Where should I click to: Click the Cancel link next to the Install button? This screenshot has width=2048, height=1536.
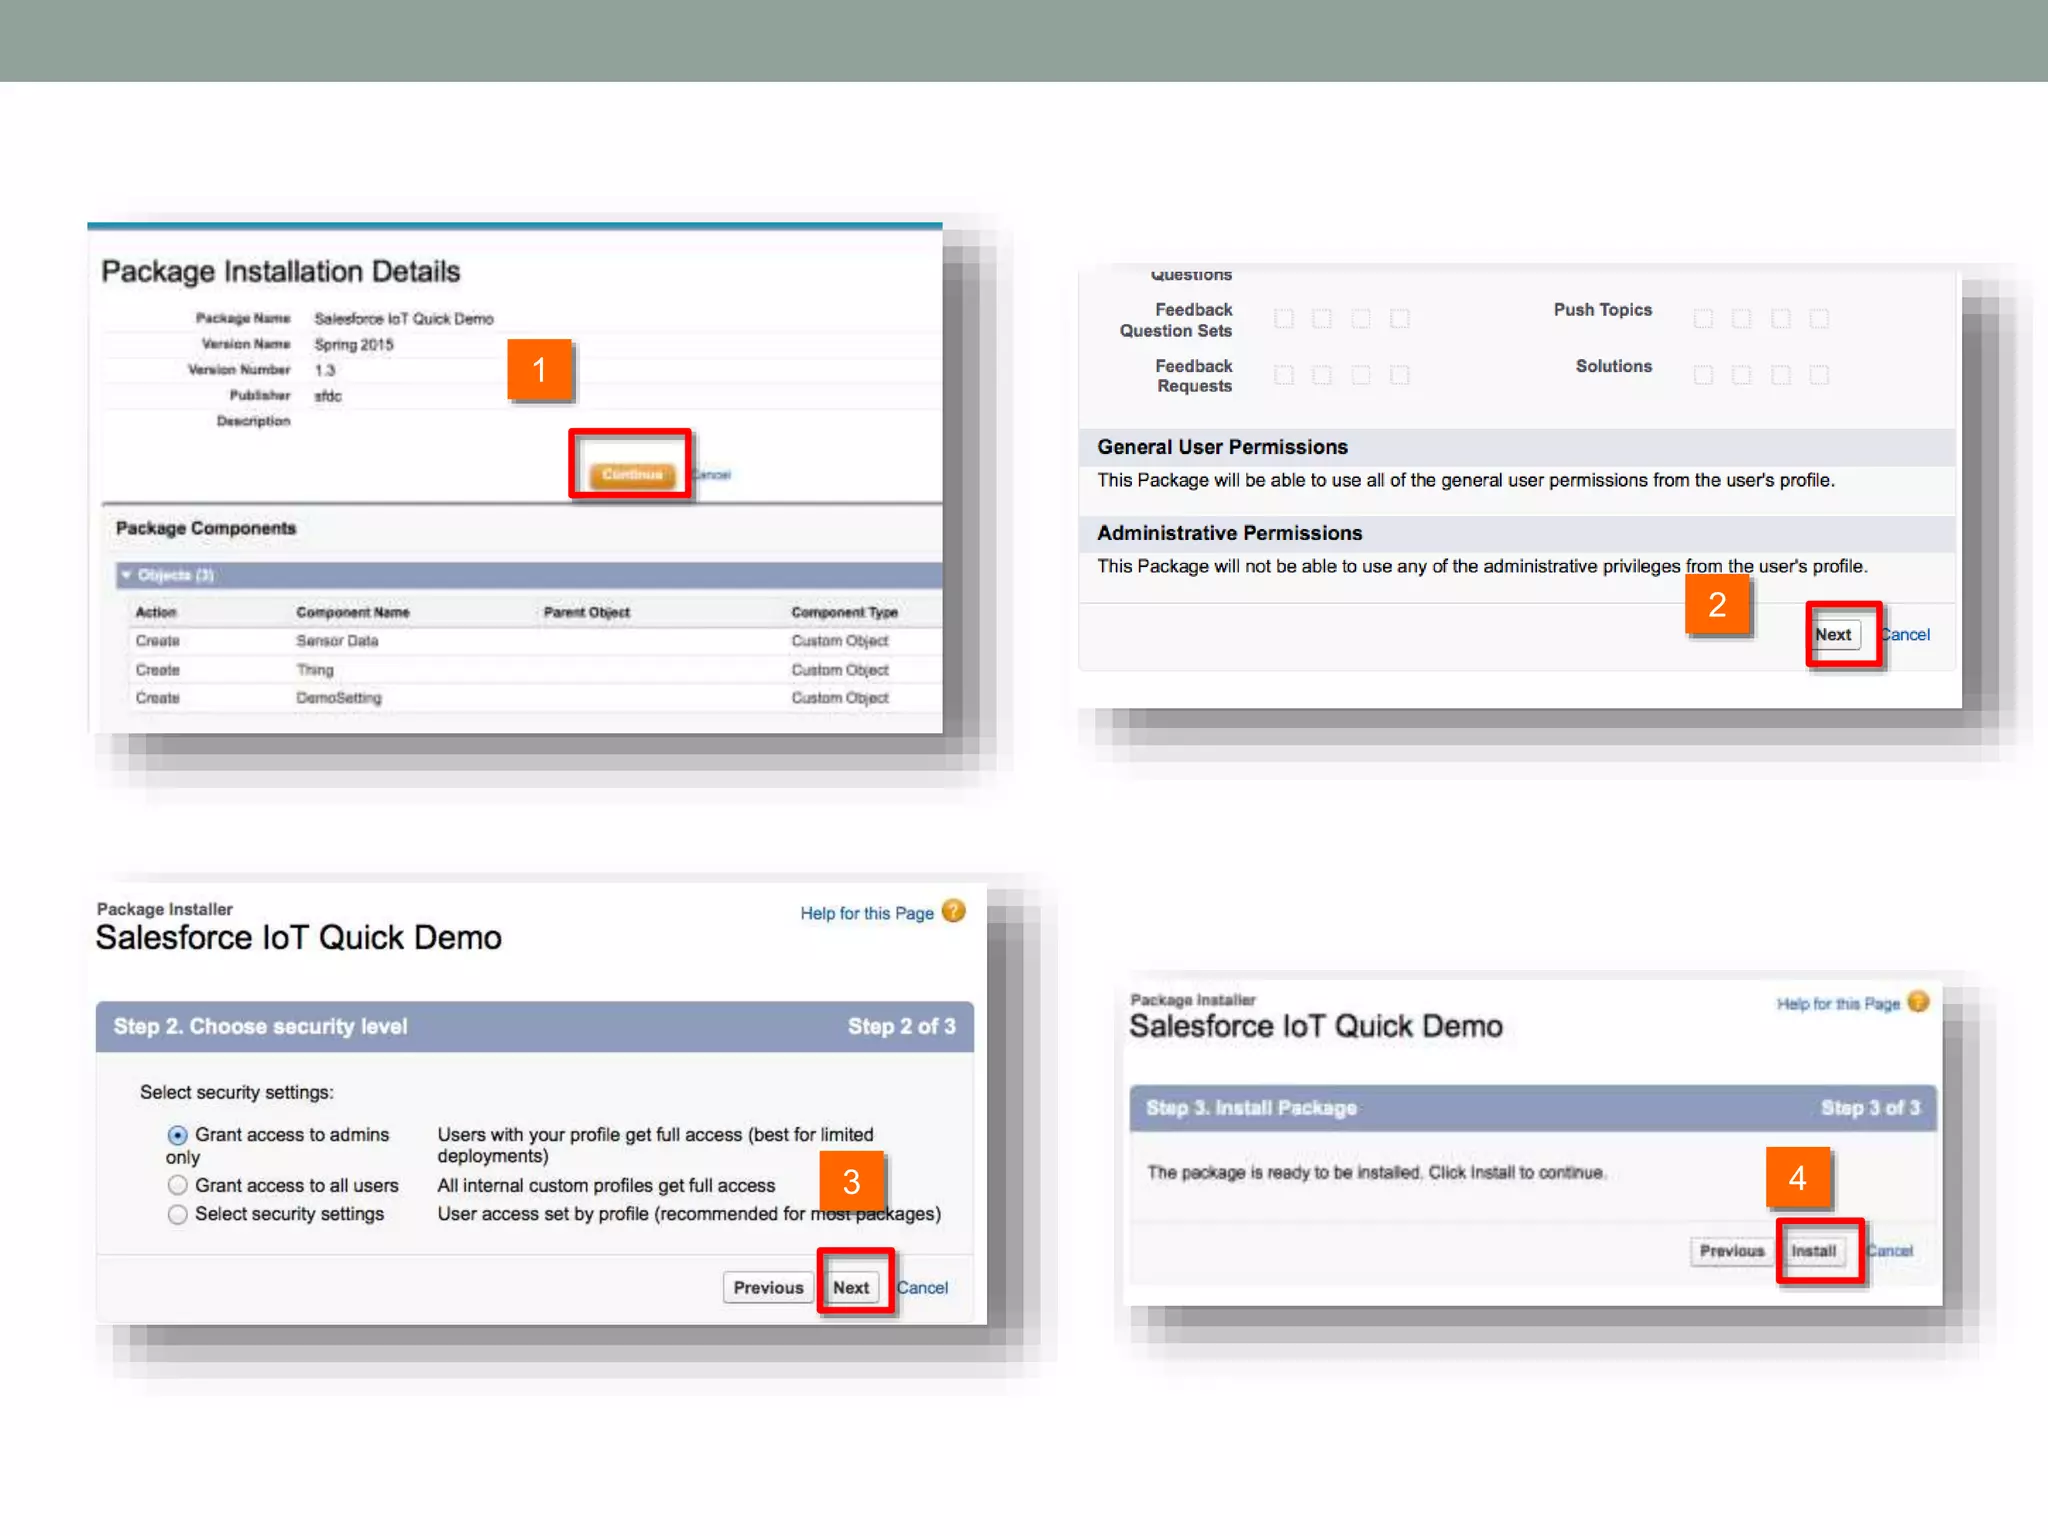1891,1251
